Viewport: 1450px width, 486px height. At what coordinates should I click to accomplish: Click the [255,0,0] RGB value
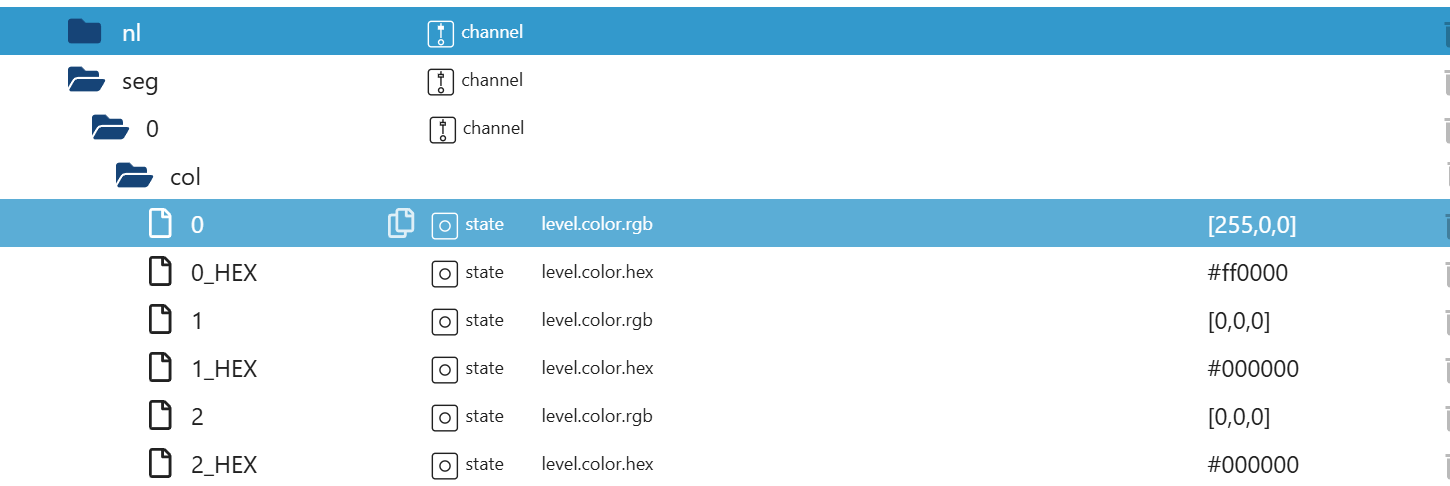[1252, 225]
